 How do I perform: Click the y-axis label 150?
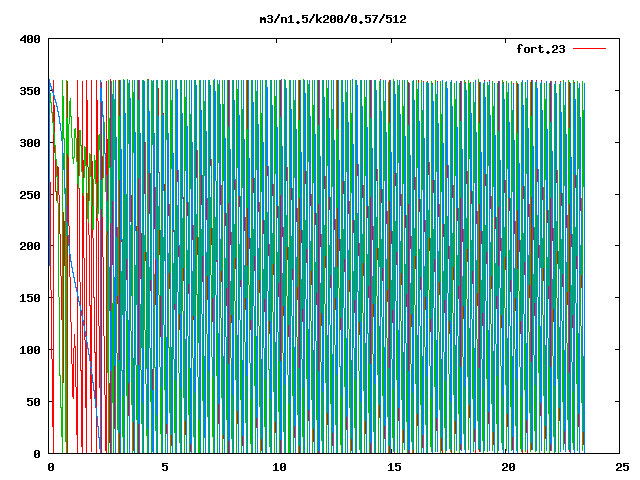tap(30, 298)
